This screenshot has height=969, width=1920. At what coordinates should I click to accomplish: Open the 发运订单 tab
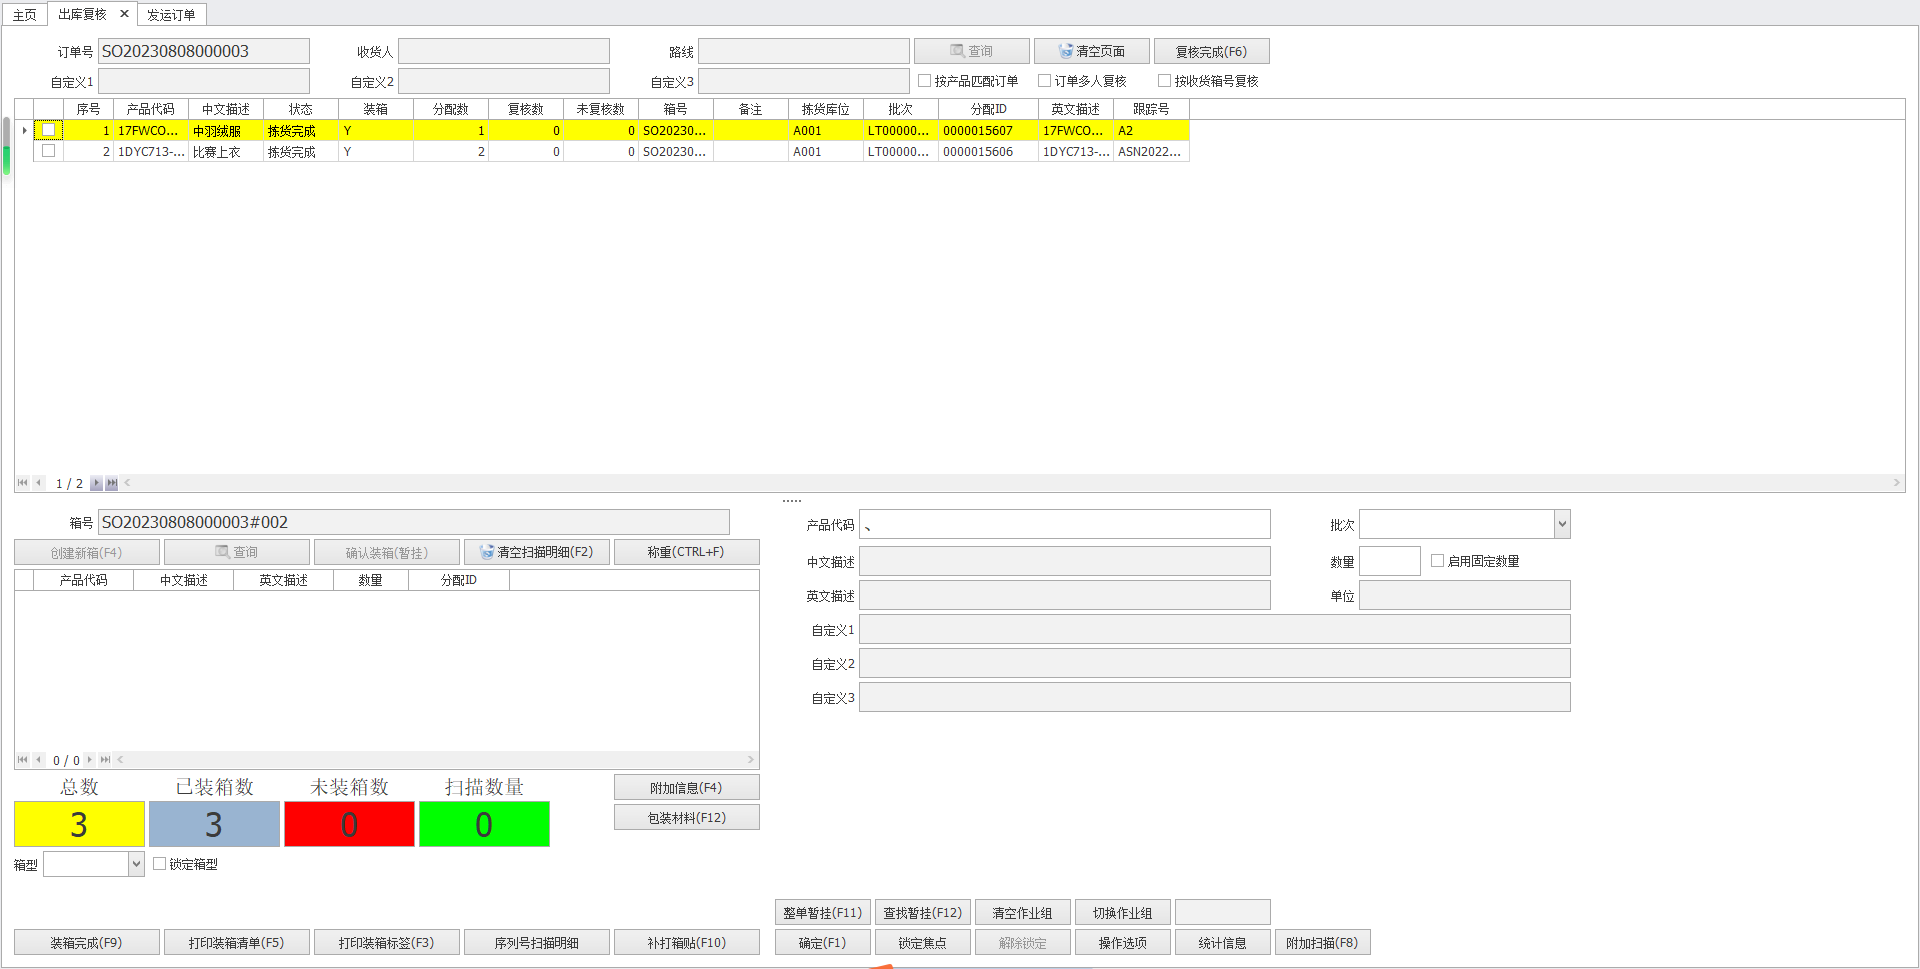(171, 15)
